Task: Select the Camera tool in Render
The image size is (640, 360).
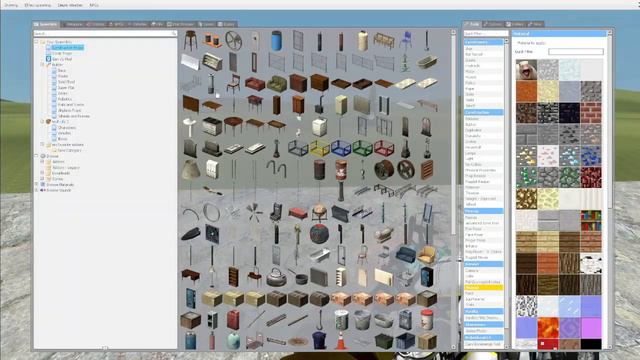Action: 483,271
